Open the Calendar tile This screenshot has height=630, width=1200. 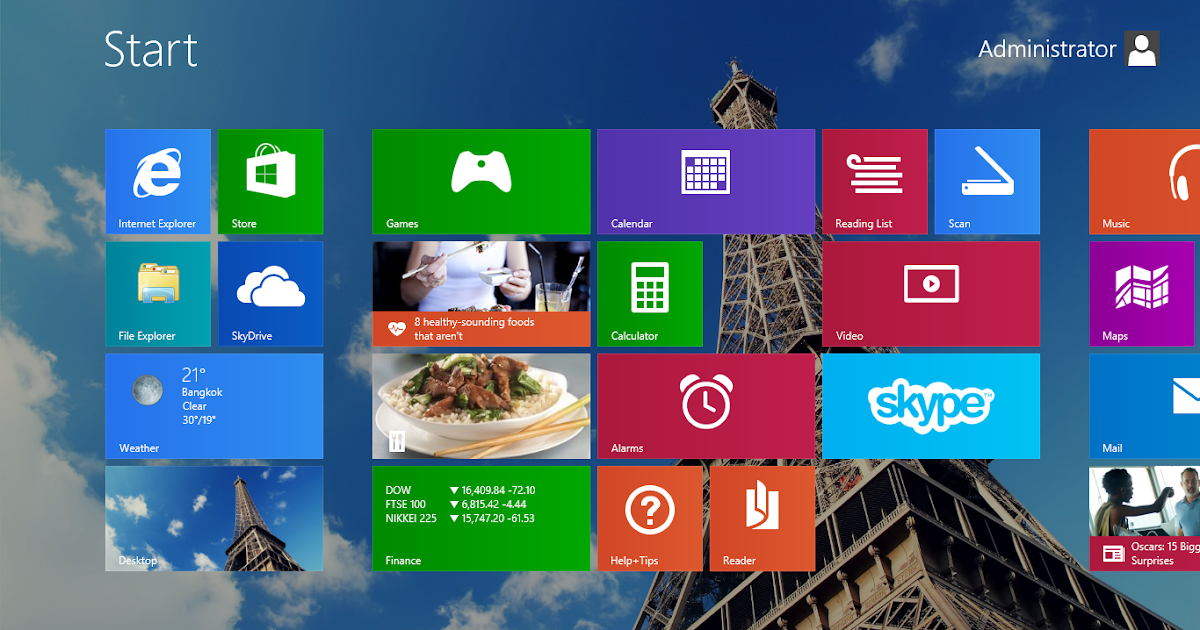(x=706, y=182)
